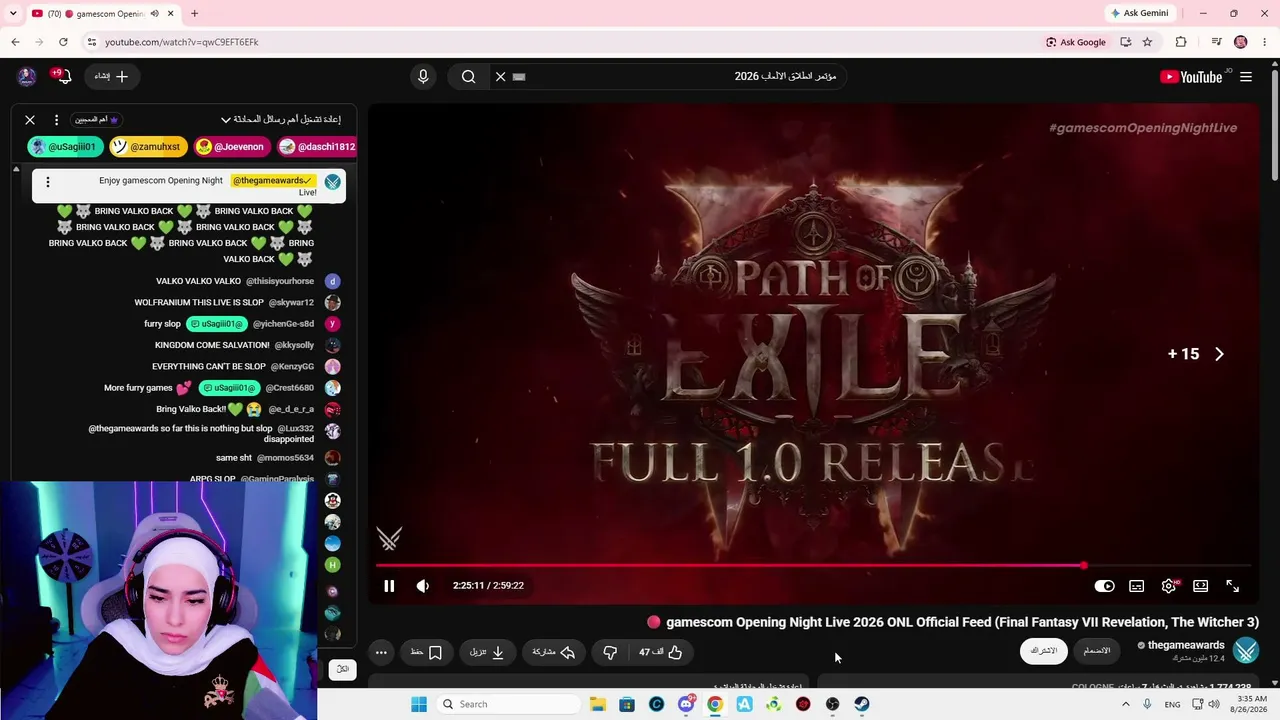
Task: Click the thegameawards avatar in pinned chat message
Action: (x=333, y=182)
